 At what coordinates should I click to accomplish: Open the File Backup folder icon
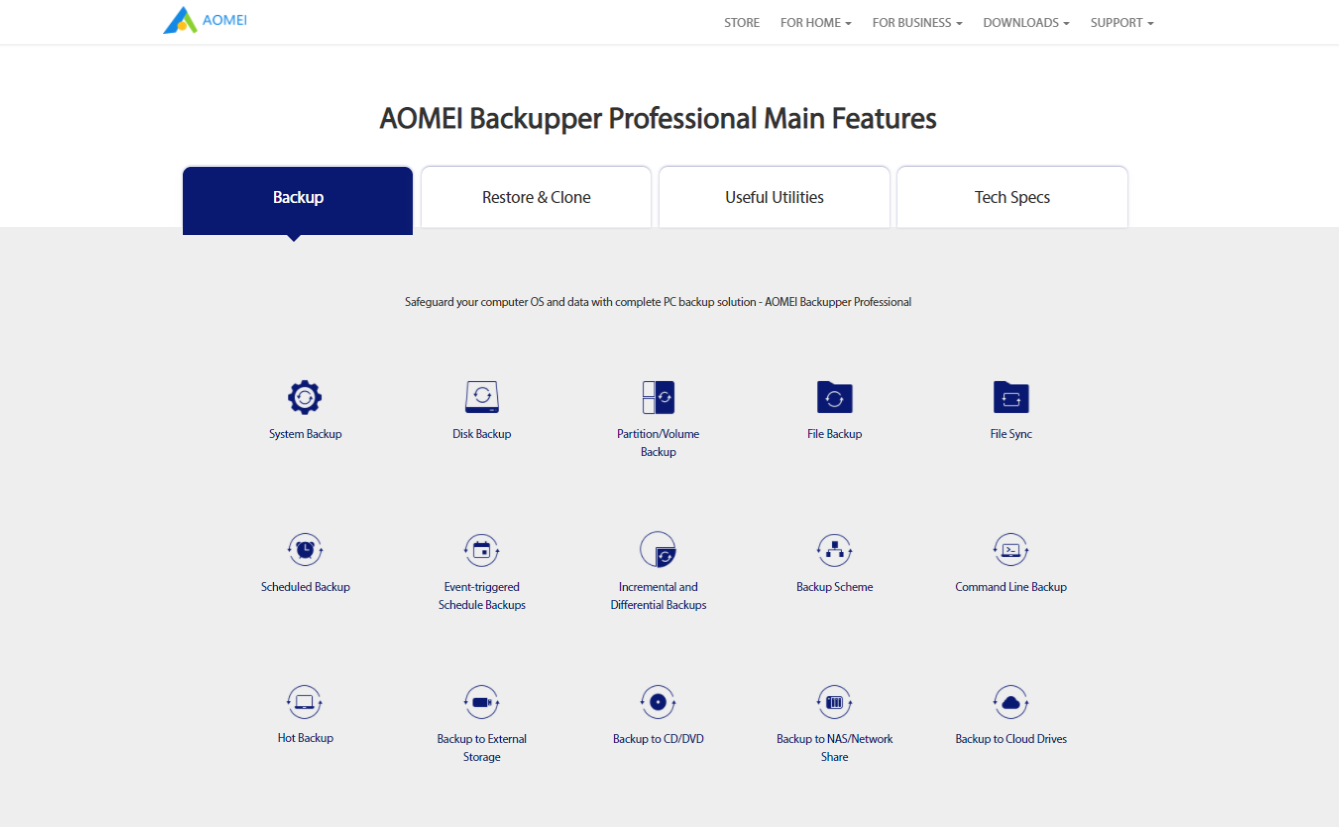pyautogui.click(x=834, y=397)
